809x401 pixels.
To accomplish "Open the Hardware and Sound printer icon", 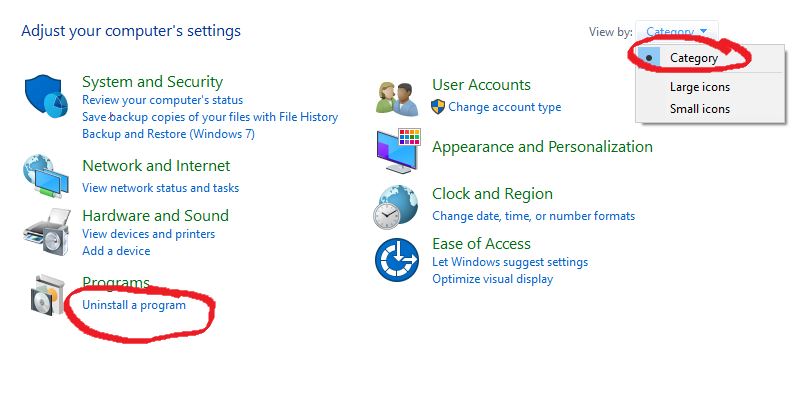I will [x=47, y=232].
